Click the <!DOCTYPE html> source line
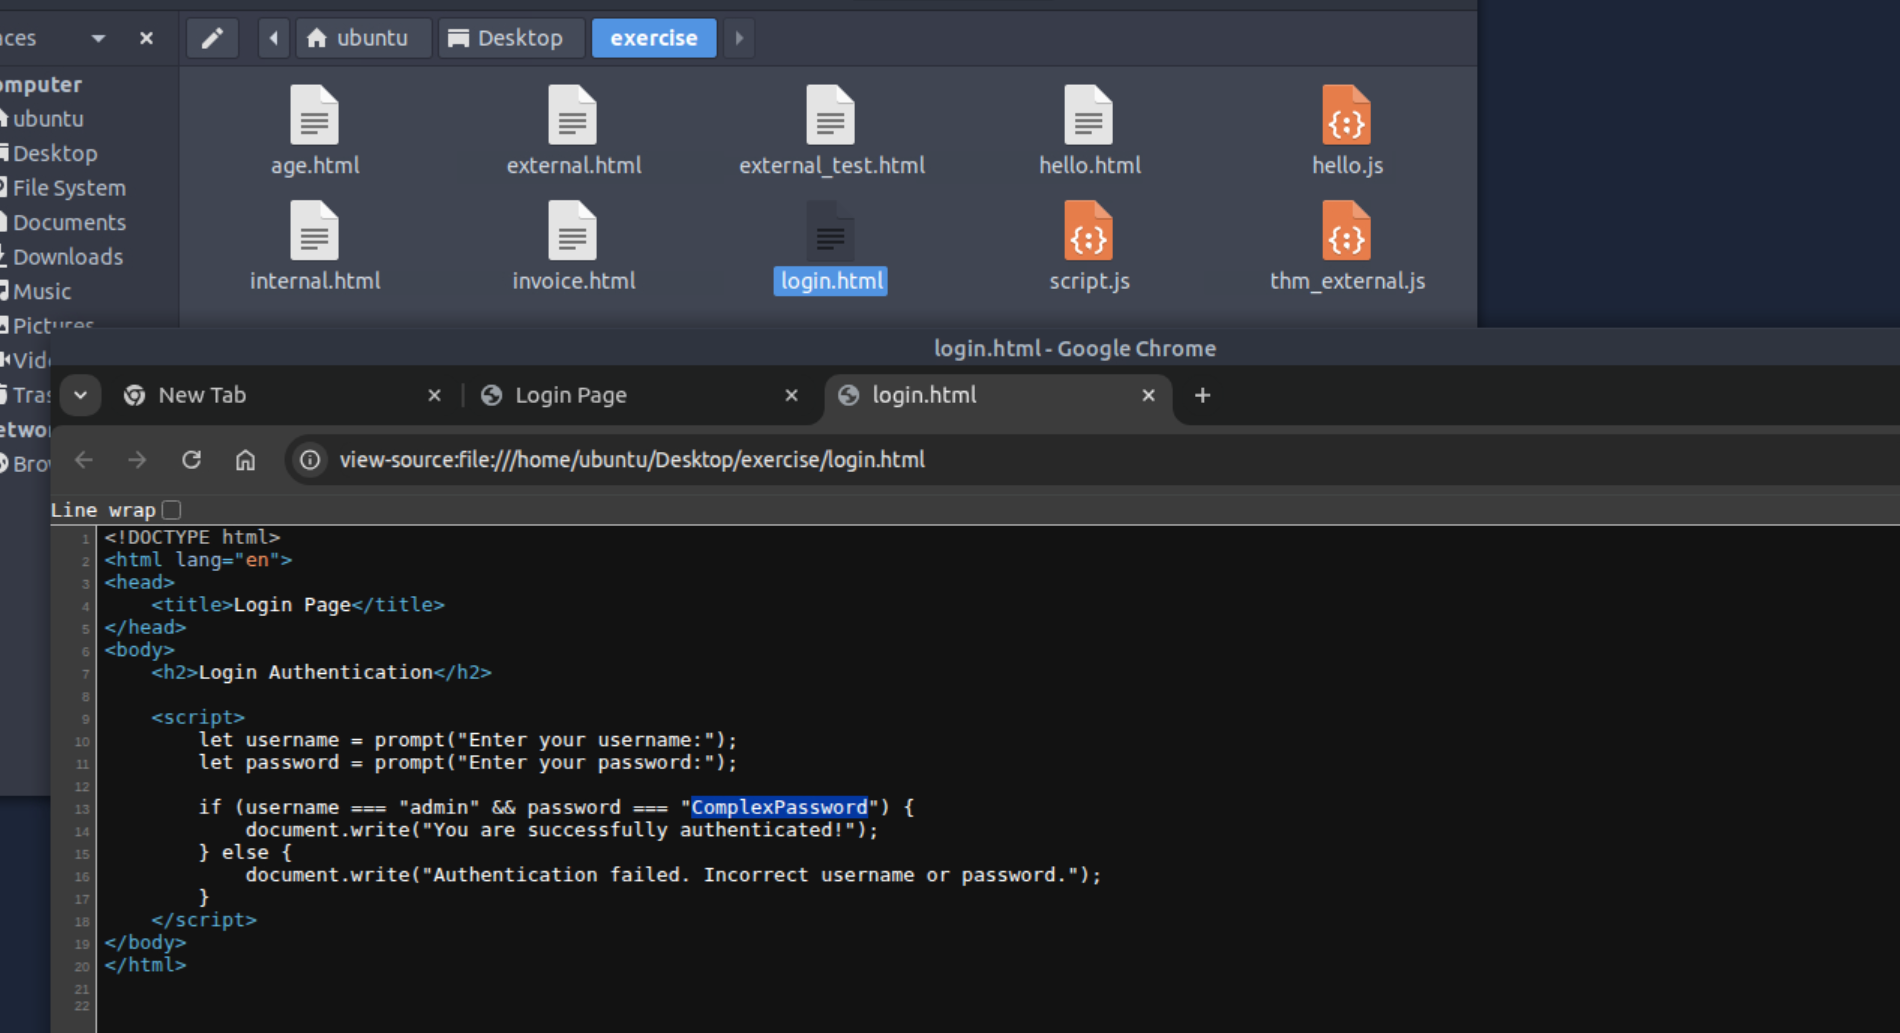Image resolution: width=1900 pixels, height=1033 pixels. pyautogui.click(x=192, y=537)
